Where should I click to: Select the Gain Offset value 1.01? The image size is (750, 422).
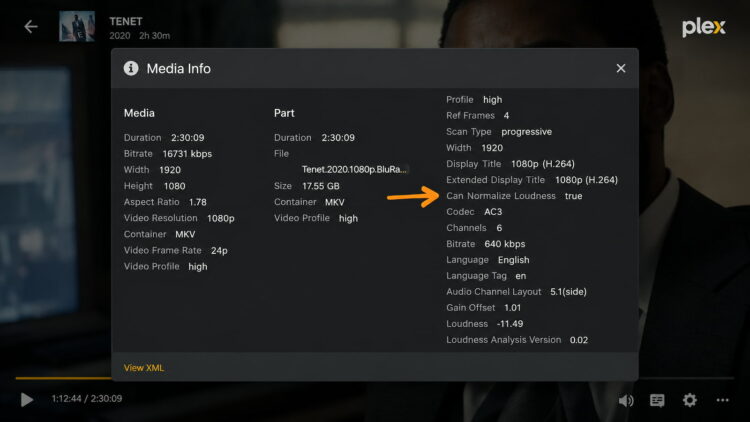pos(512,308)
